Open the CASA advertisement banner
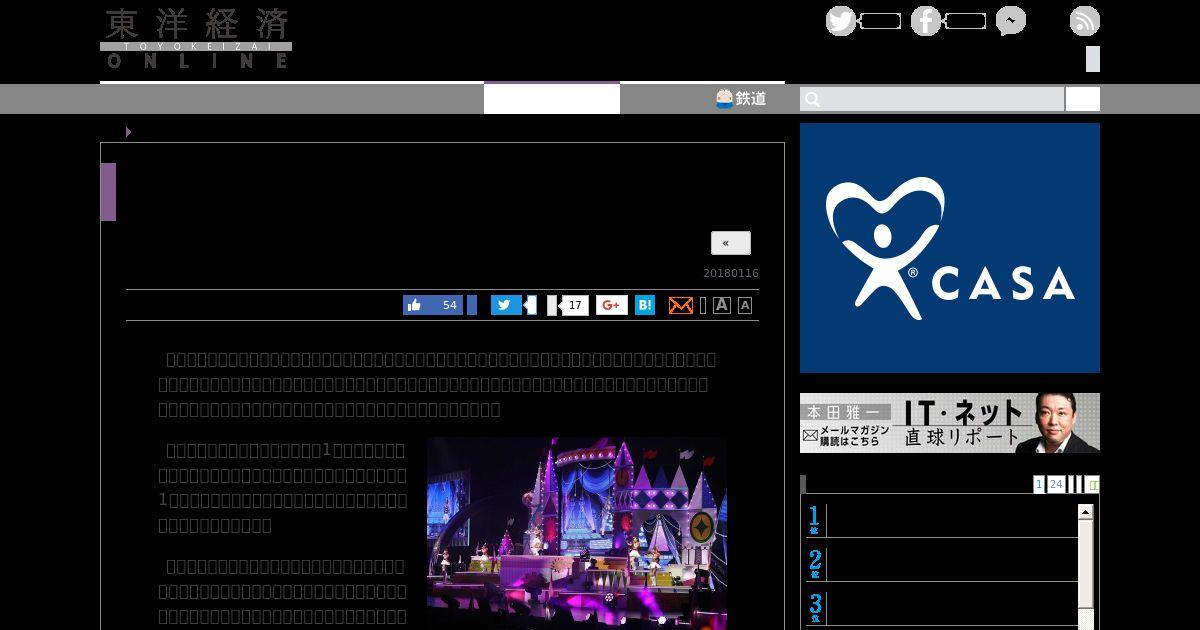Screen dimensions: 1200x630 point(950,248)
